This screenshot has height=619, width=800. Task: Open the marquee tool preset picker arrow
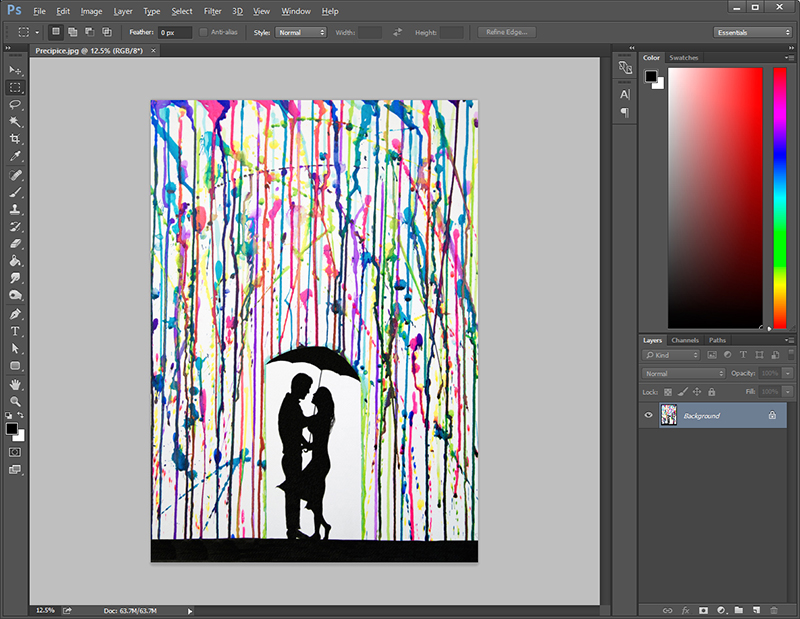tap(37, 32)
